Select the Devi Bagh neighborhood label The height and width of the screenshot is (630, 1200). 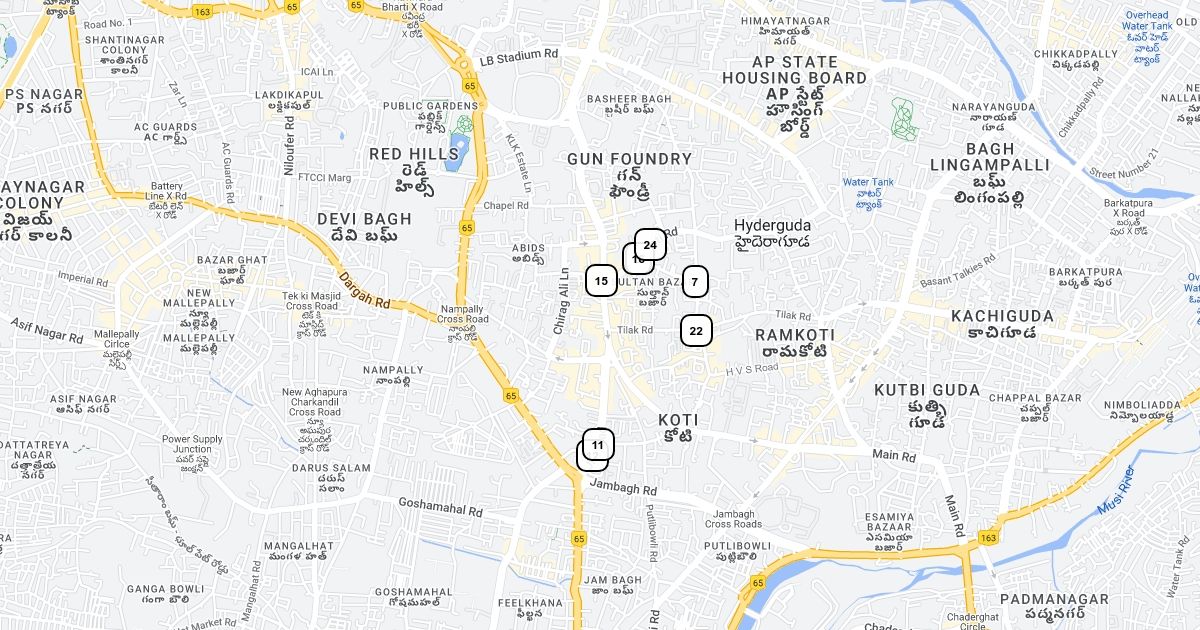(x=364, y=227)
